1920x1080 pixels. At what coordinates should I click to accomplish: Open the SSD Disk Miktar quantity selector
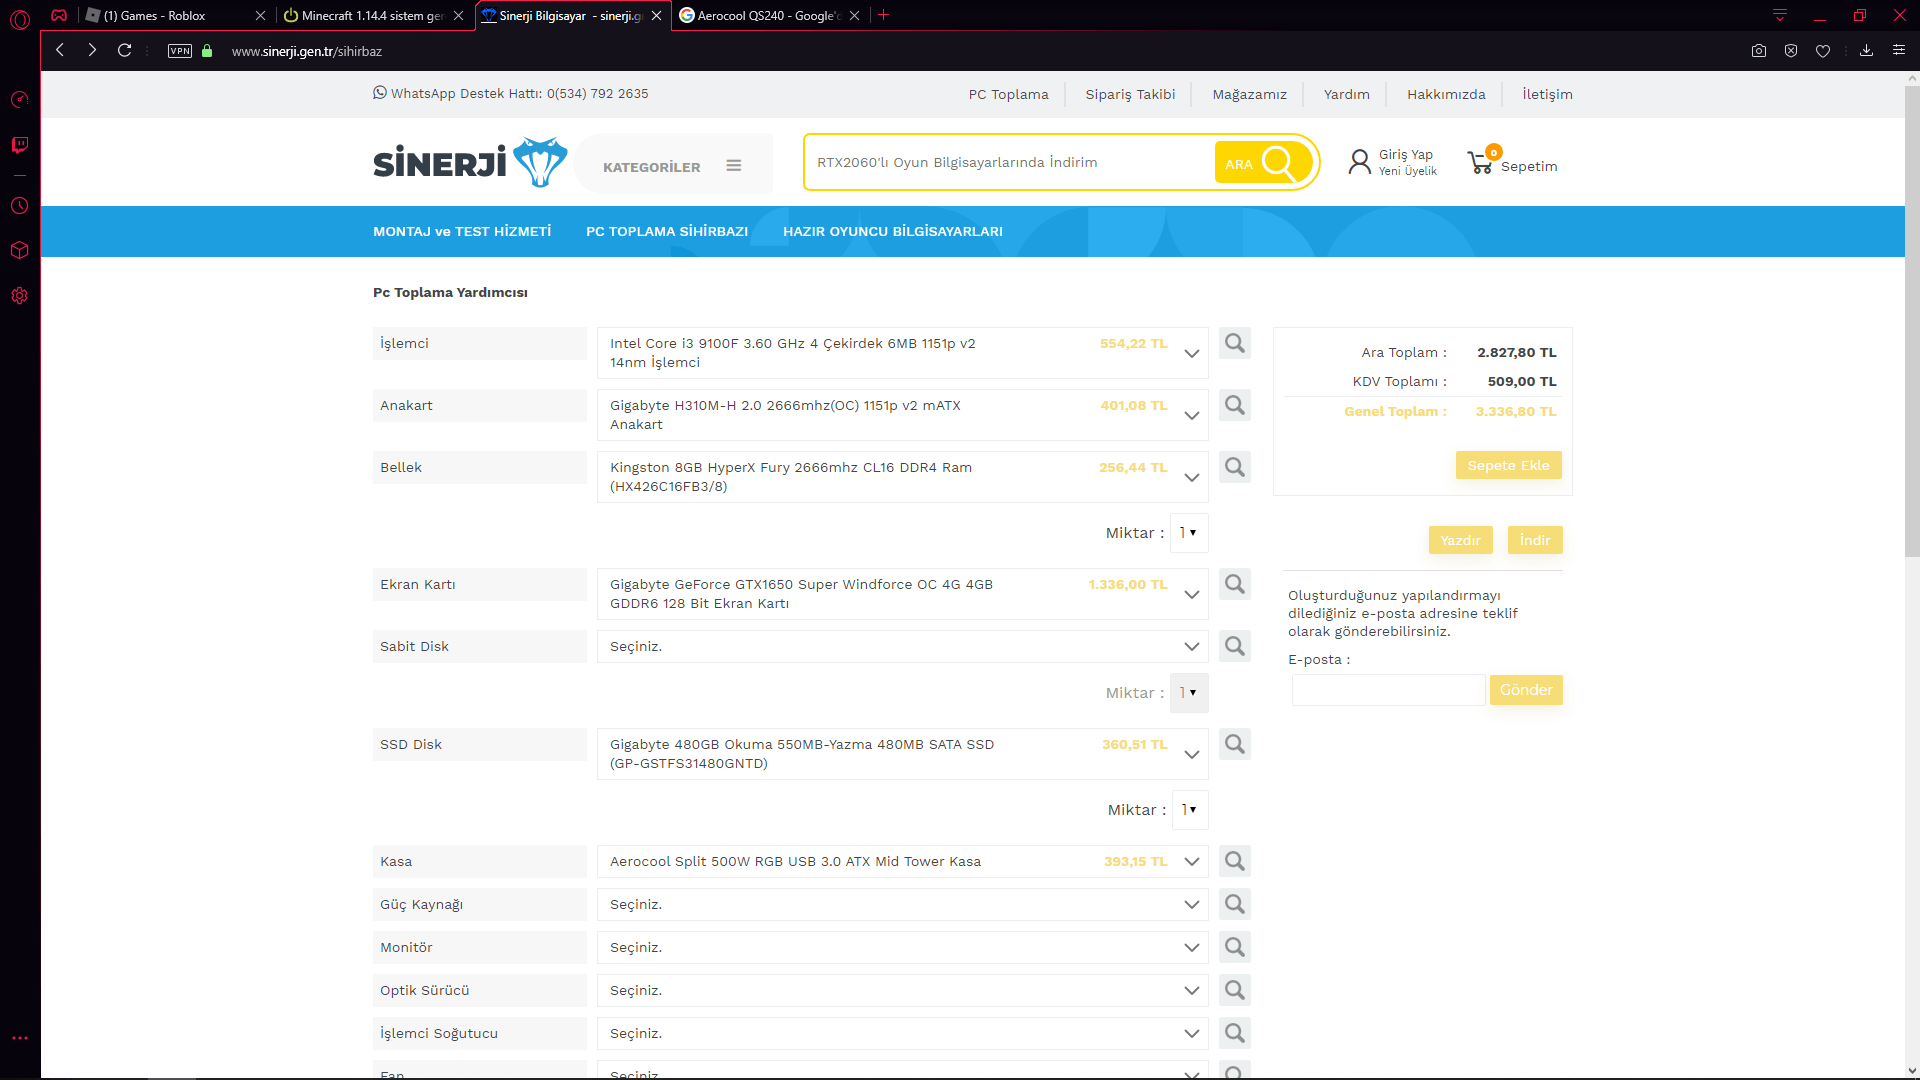(x=1189, y=810)
